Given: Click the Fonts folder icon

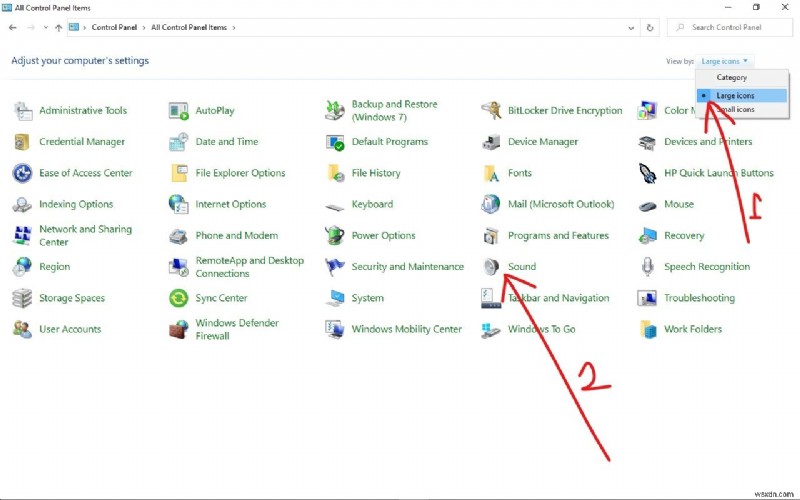Looking at the screenshot, I should pos(491,173).
